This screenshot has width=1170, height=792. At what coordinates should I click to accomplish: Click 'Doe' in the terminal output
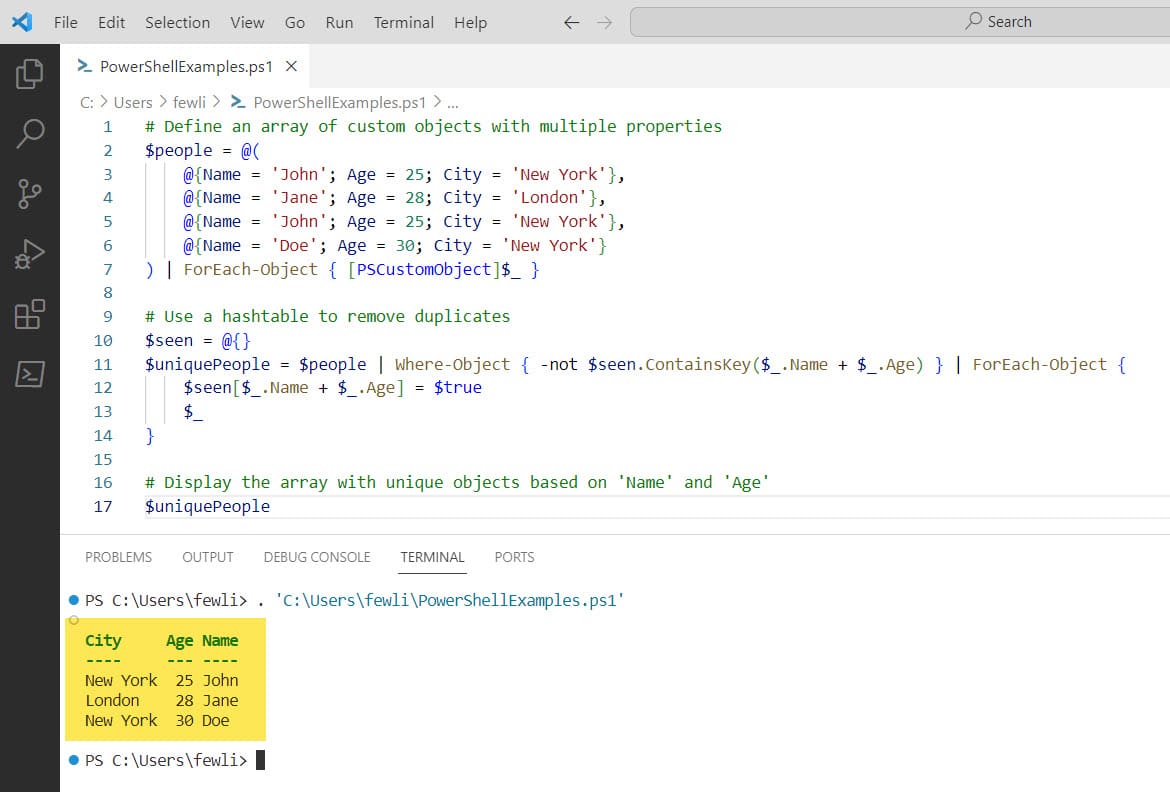pyautogui.click(x=216, y=720)
